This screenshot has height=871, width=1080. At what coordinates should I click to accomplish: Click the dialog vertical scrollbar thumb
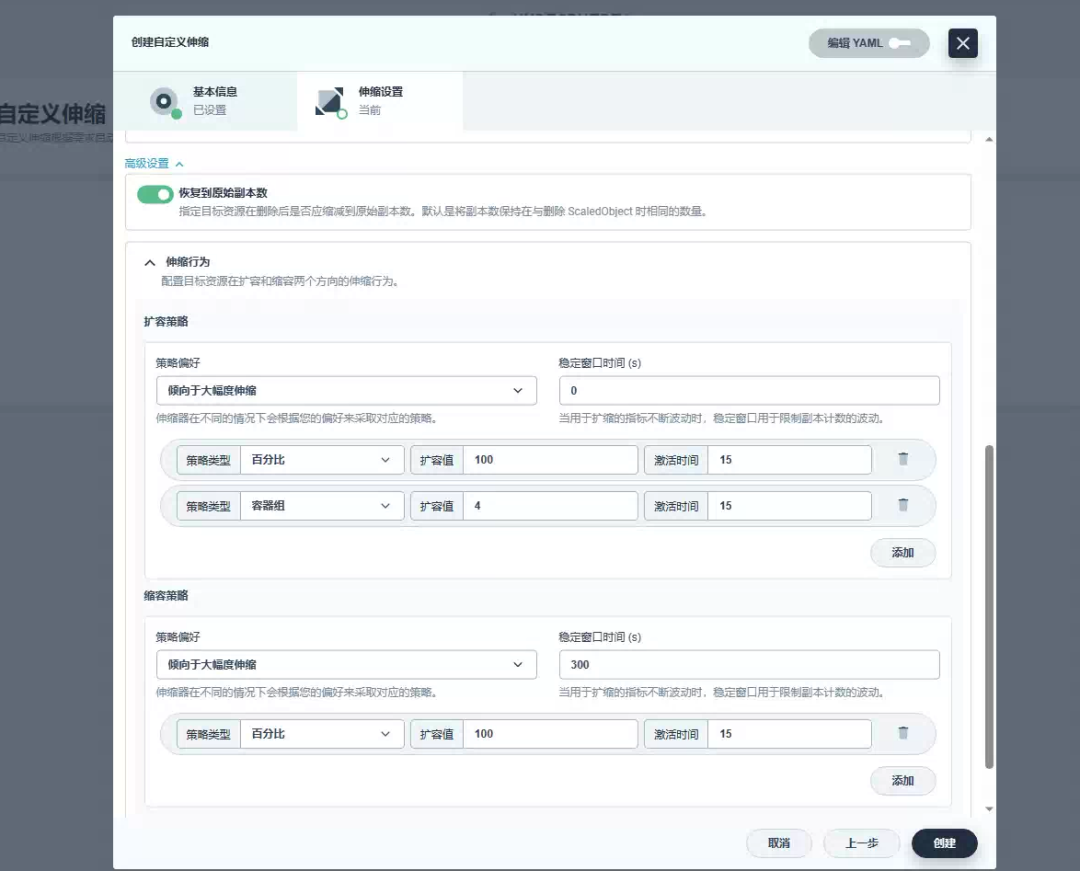click(x=989, y=607)
